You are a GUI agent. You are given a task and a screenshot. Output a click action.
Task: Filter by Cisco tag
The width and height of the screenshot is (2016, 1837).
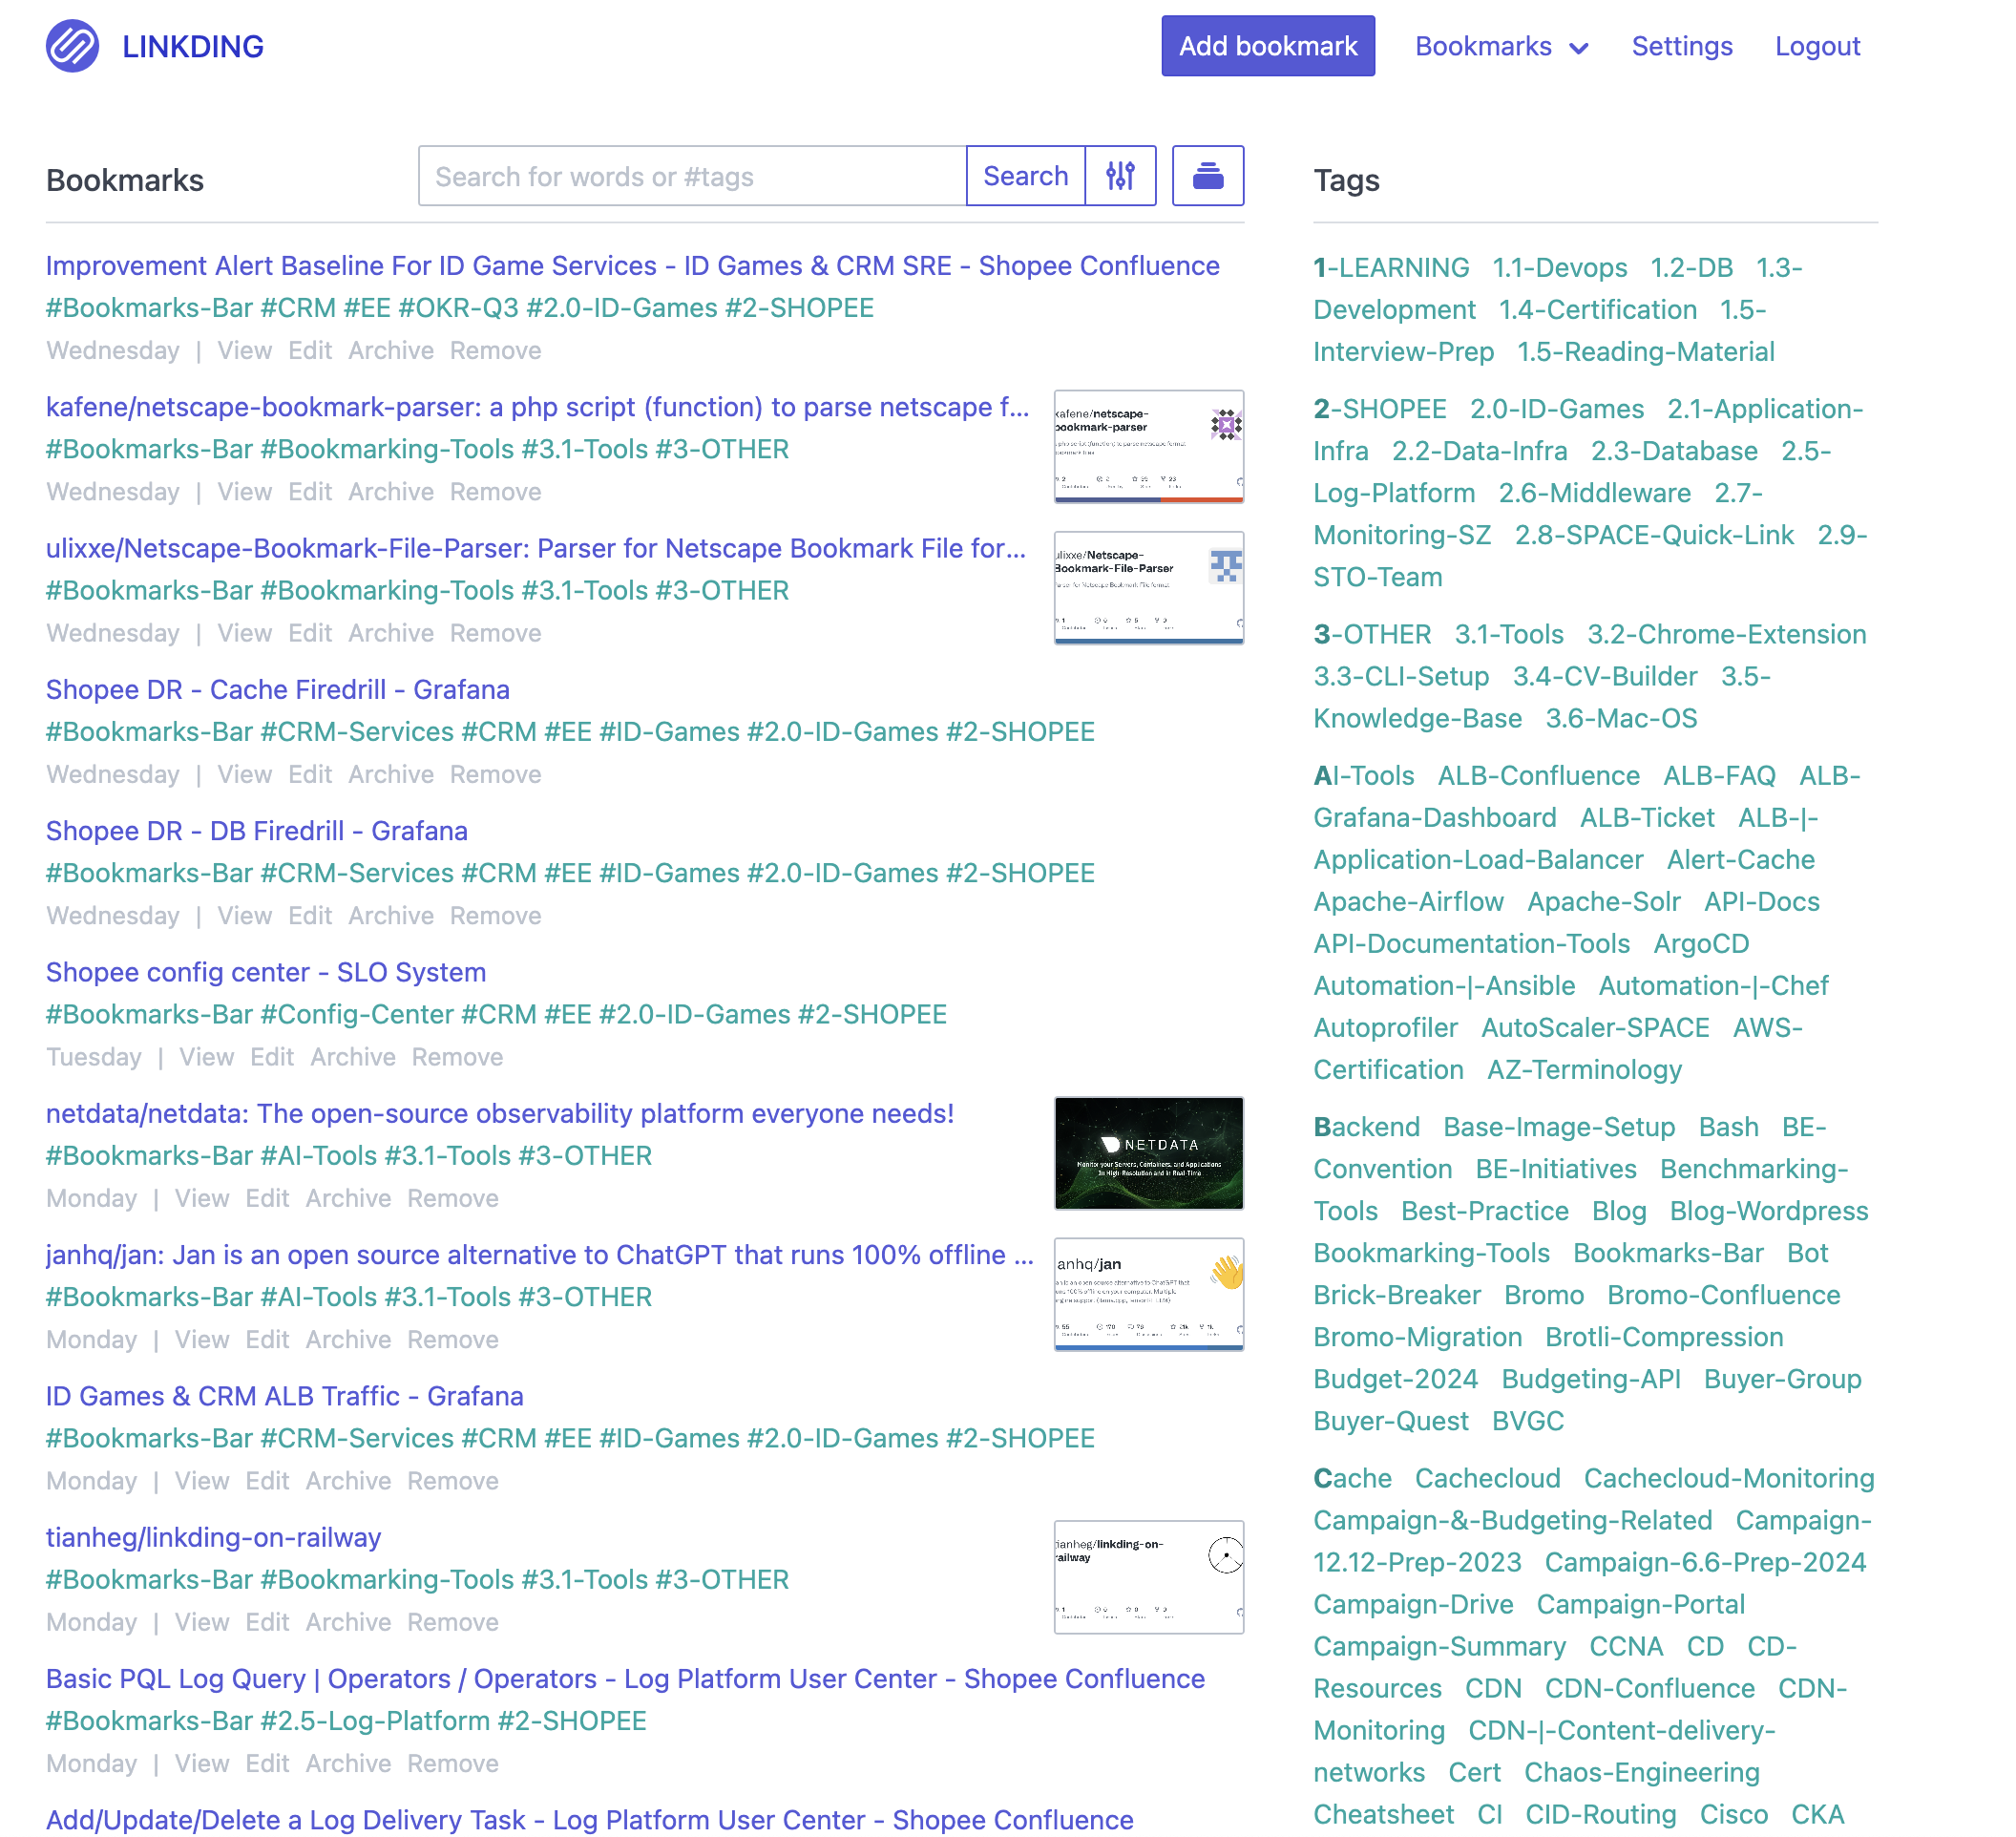coord(1733,1814)
